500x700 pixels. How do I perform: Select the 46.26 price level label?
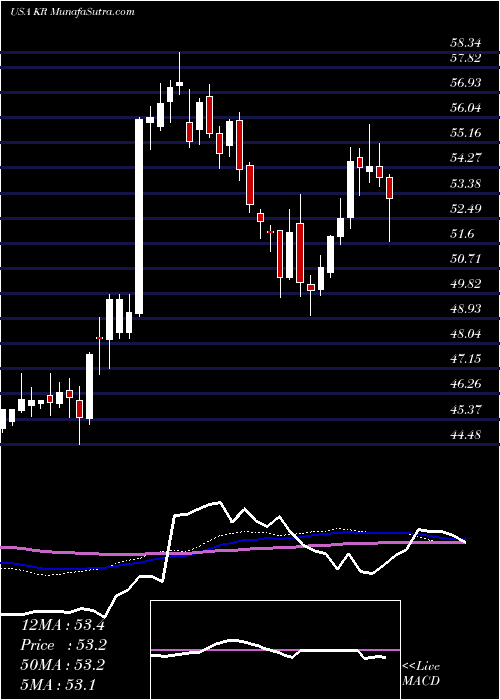pos(465,384)
